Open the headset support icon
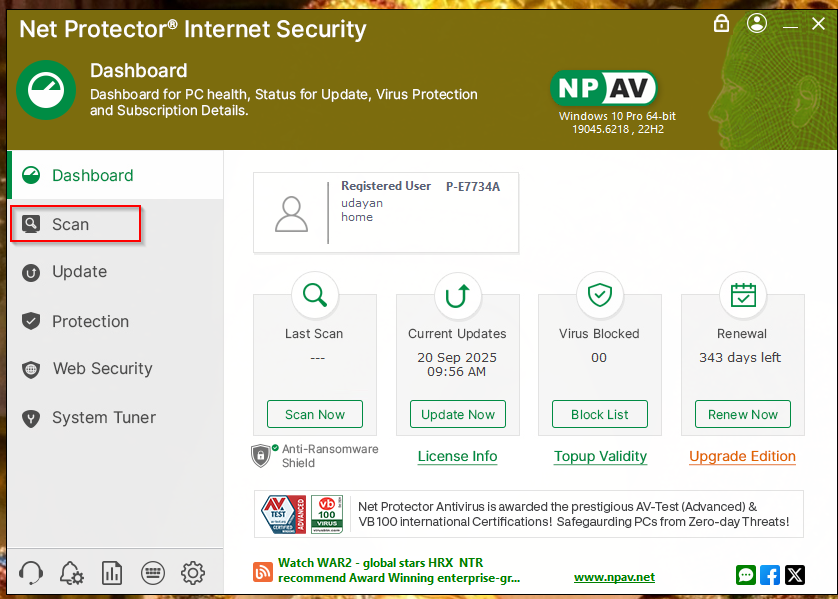This screenshot has height=599, width=838. (x=31, y=573)
